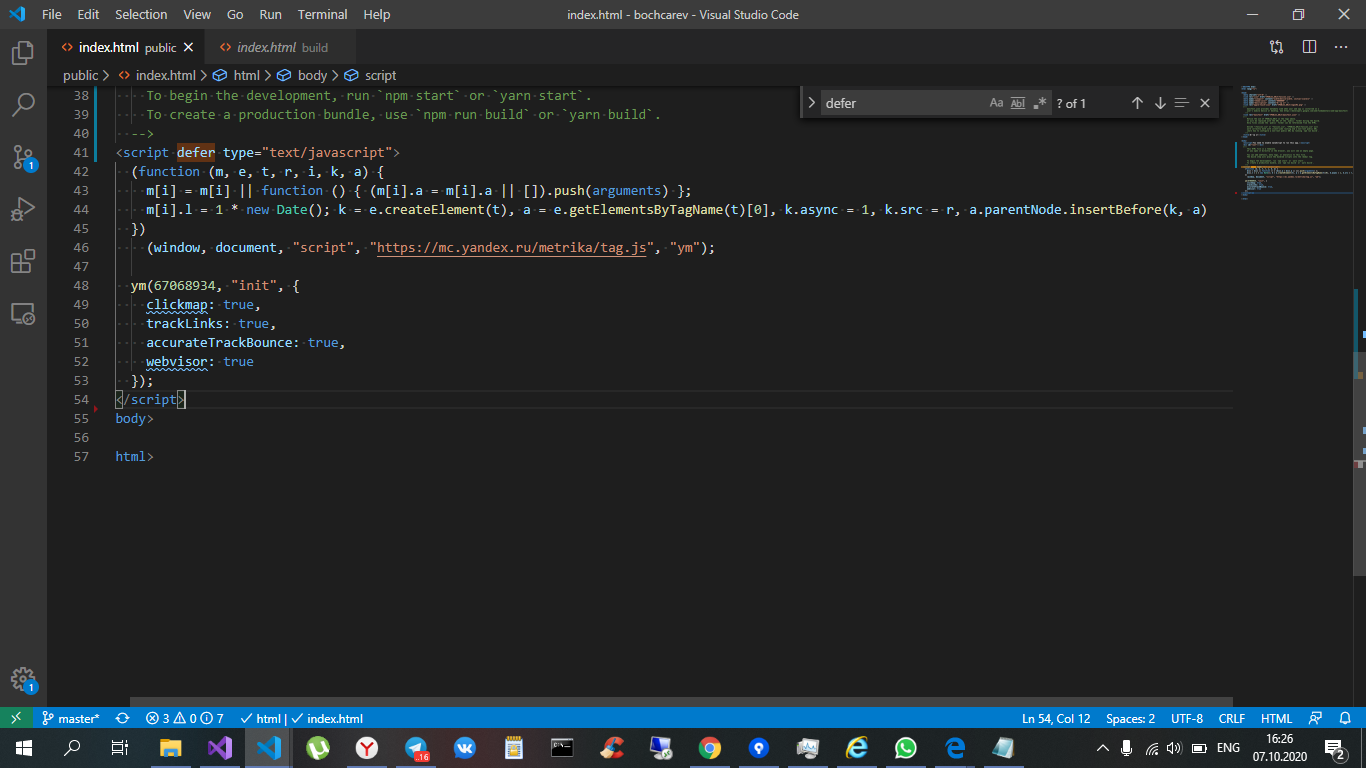Close the index.html public tab

[x=188, y=47]
